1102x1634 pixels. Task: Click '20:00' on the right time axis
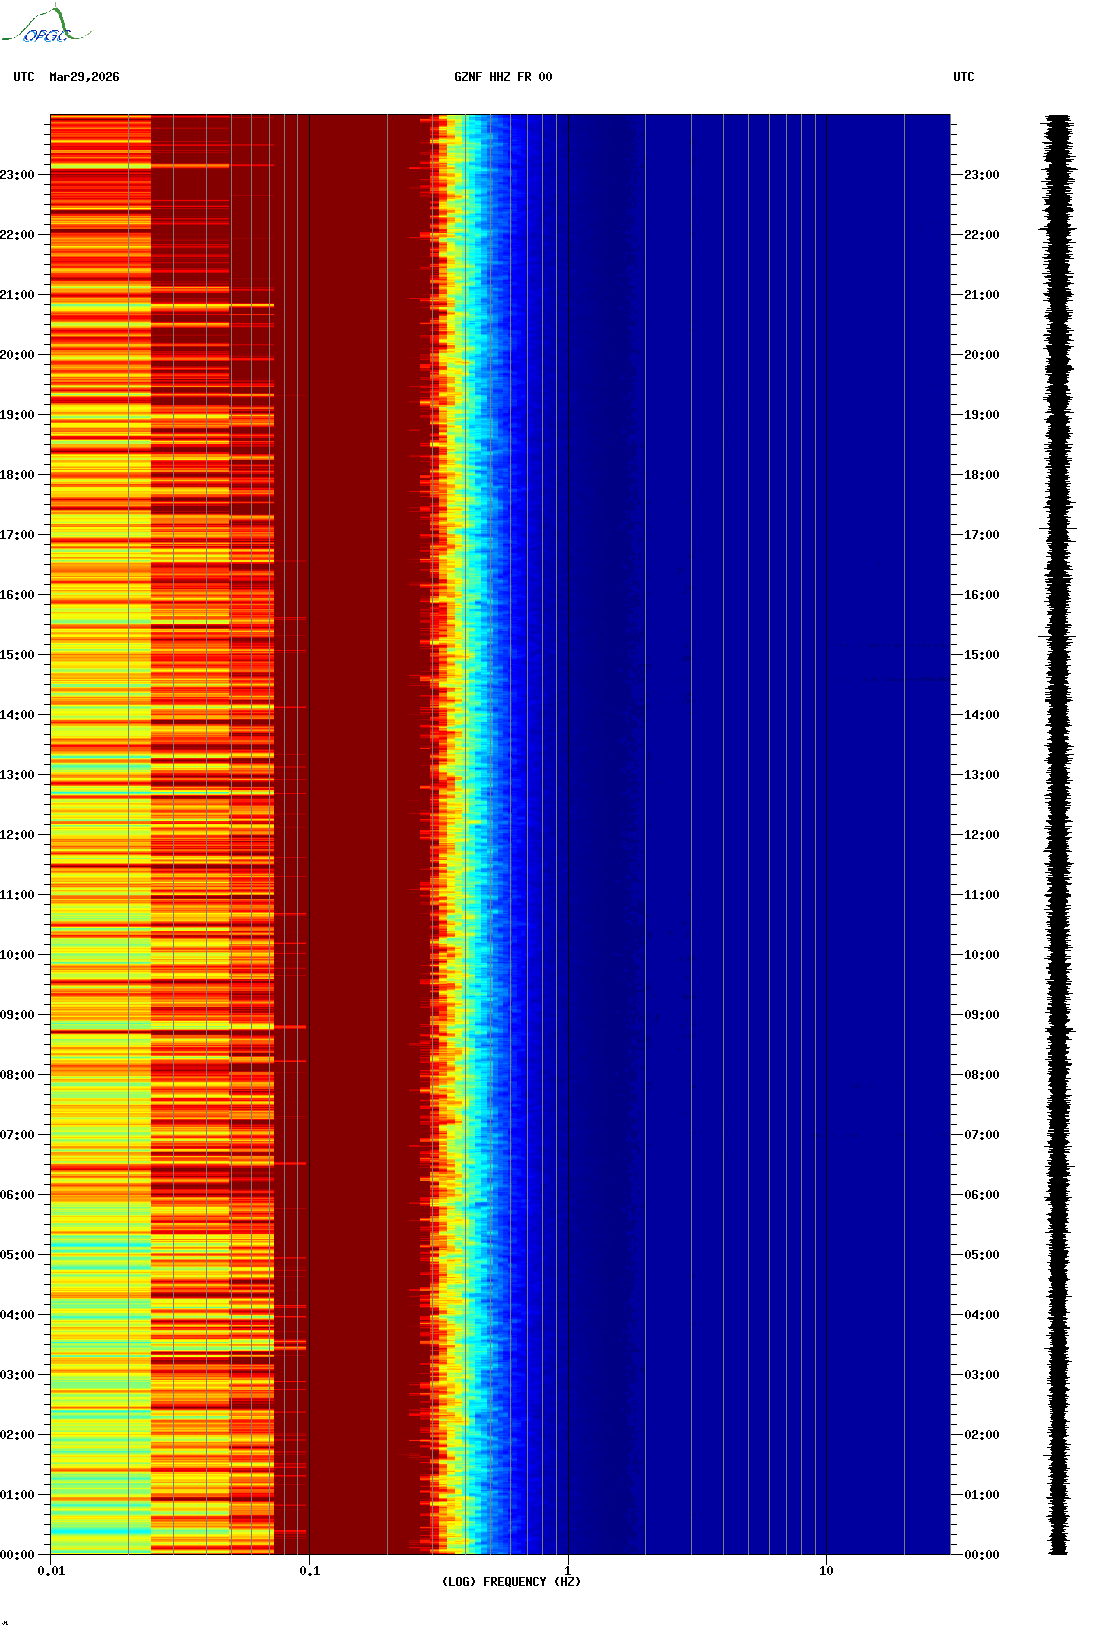pos(982,355)
